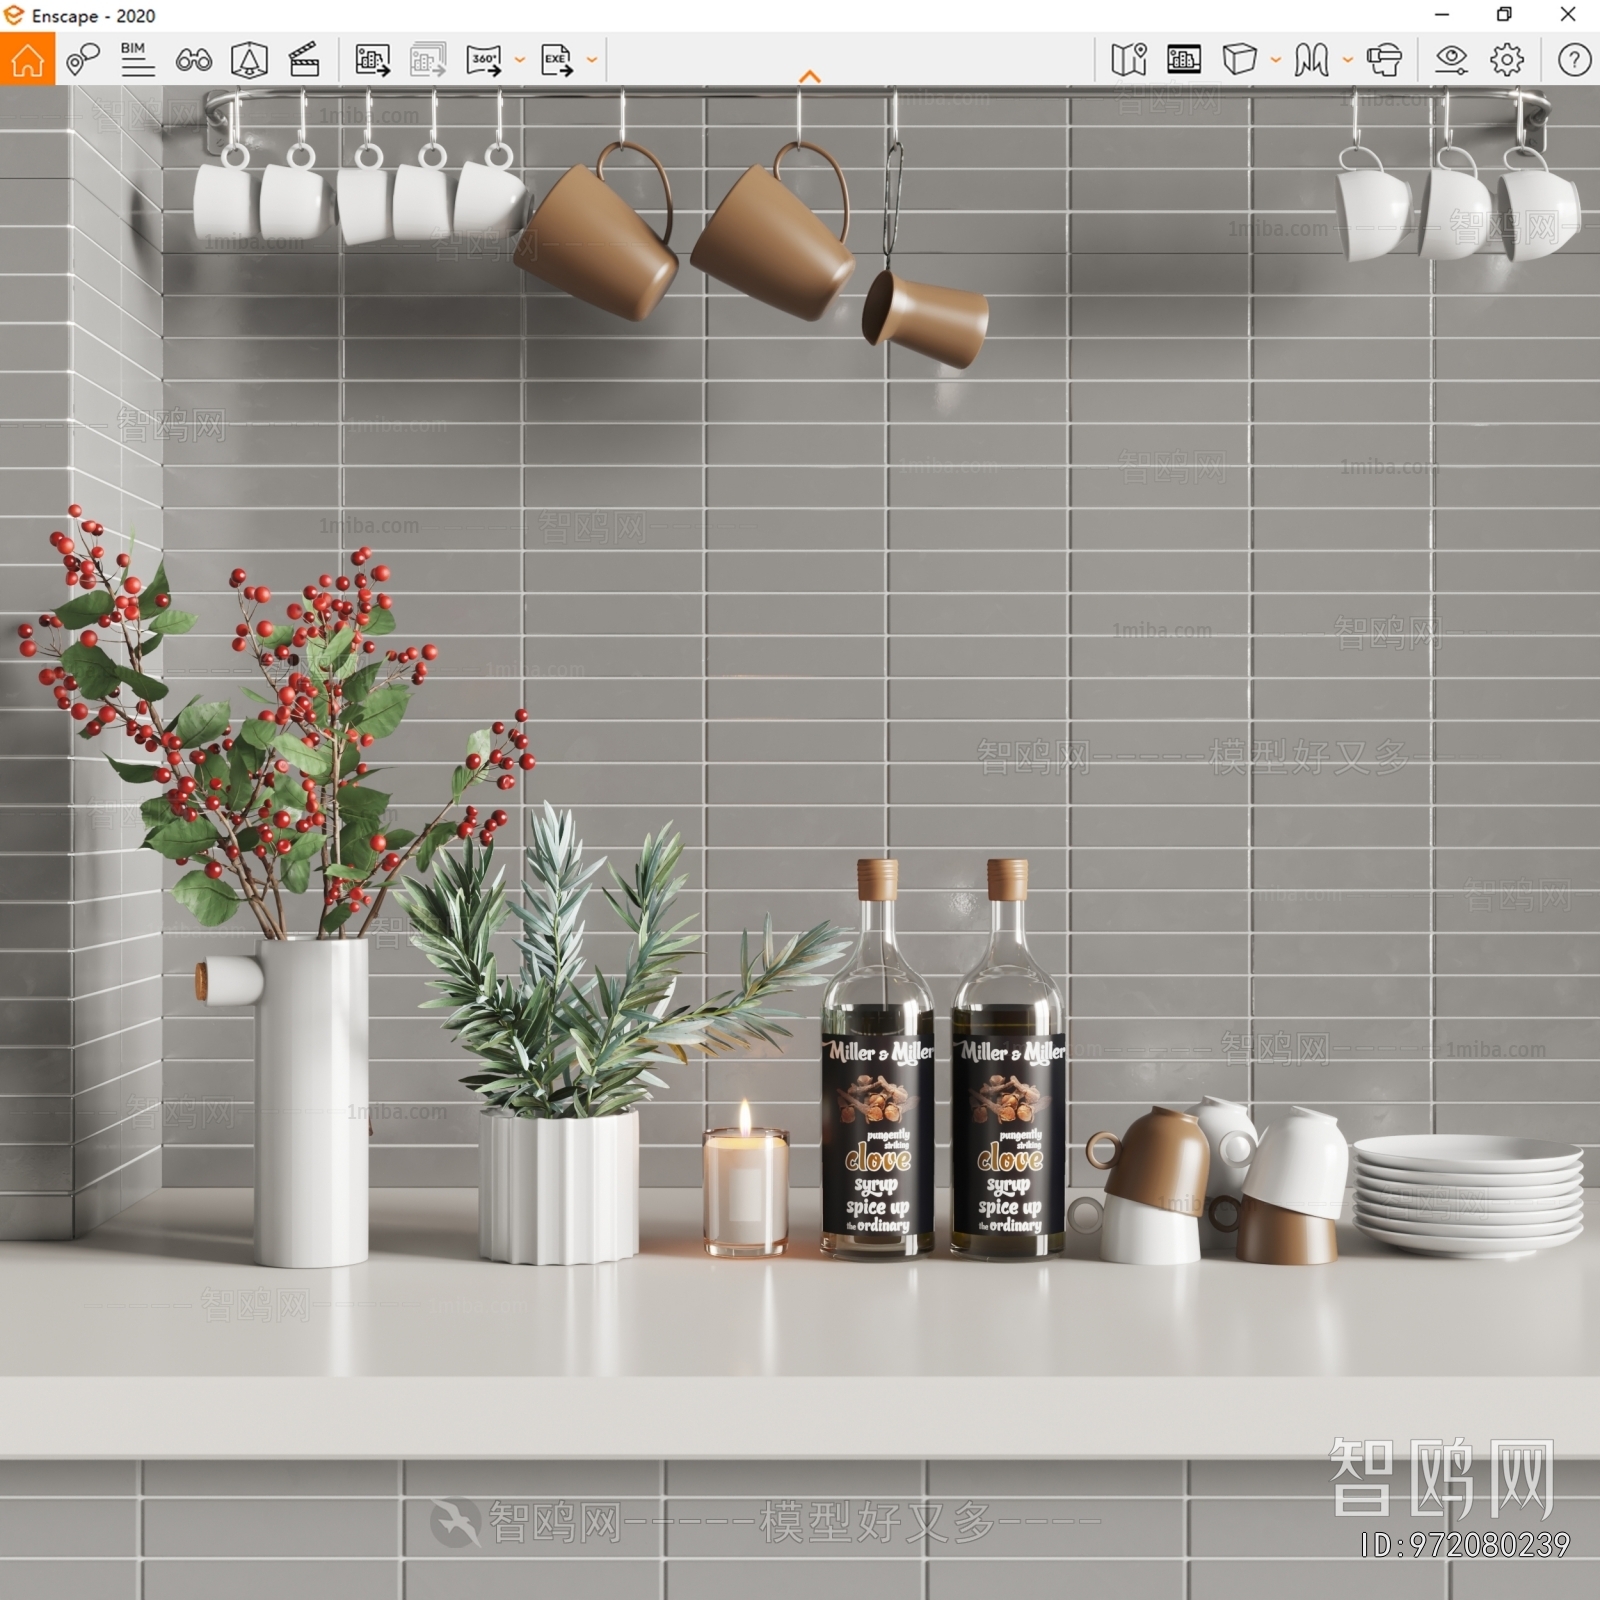This screenshot has width=1600, height=1600.
Task: Export a 360° panorama image
Action: click(x=484, y=60)
